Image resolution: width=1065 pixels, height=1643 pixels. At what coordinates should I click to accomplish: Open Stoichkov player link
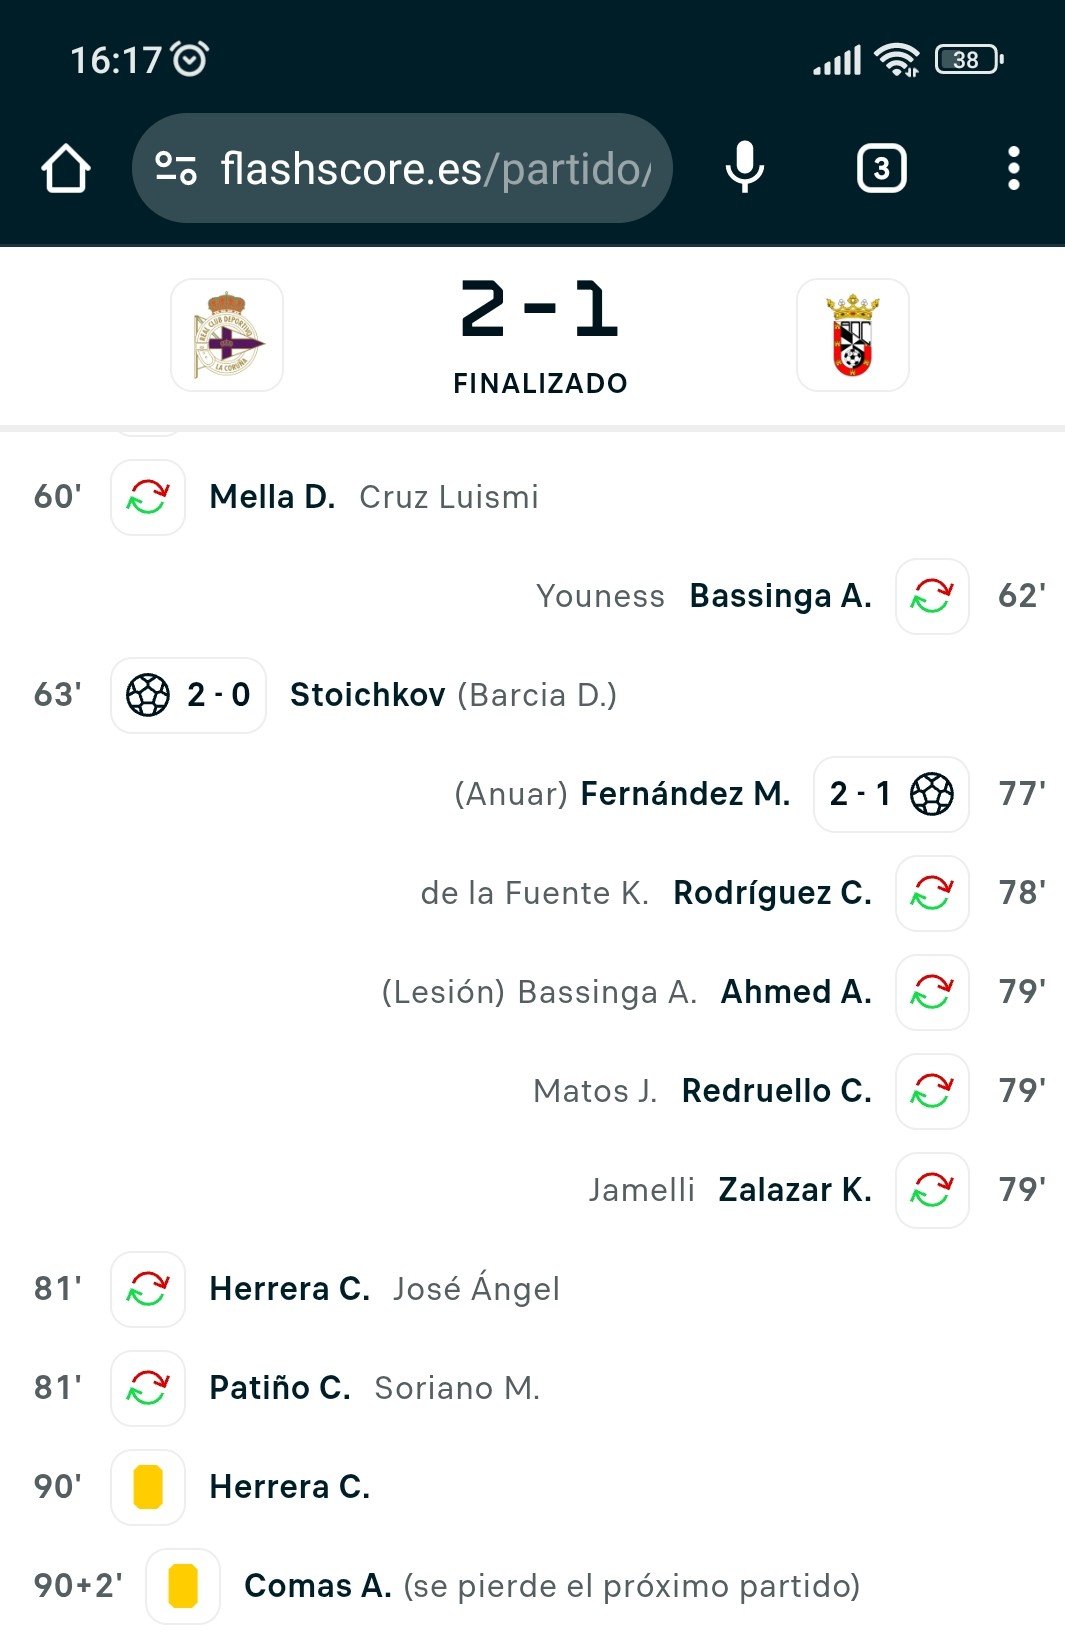[367, 695]
